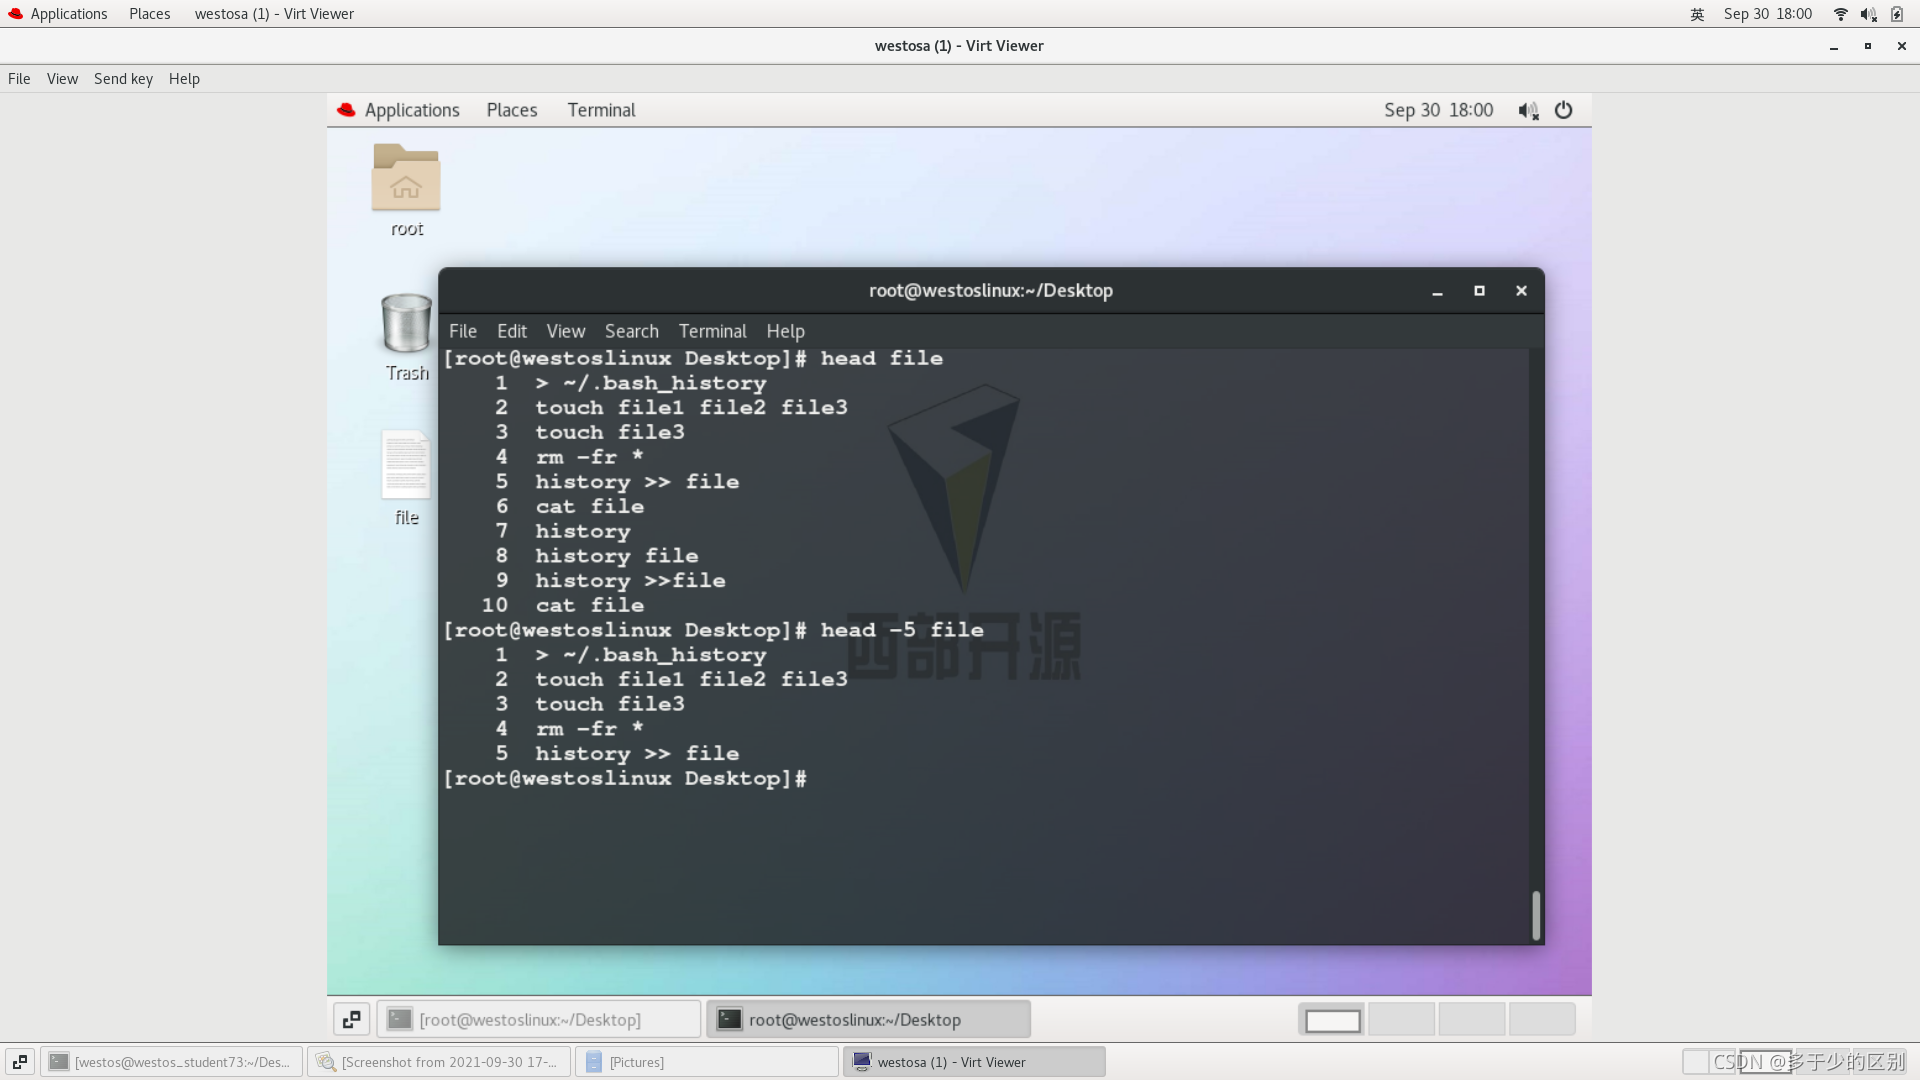
Task: Click the guest volume speaker icon
Action: [x=1528, y=110]
